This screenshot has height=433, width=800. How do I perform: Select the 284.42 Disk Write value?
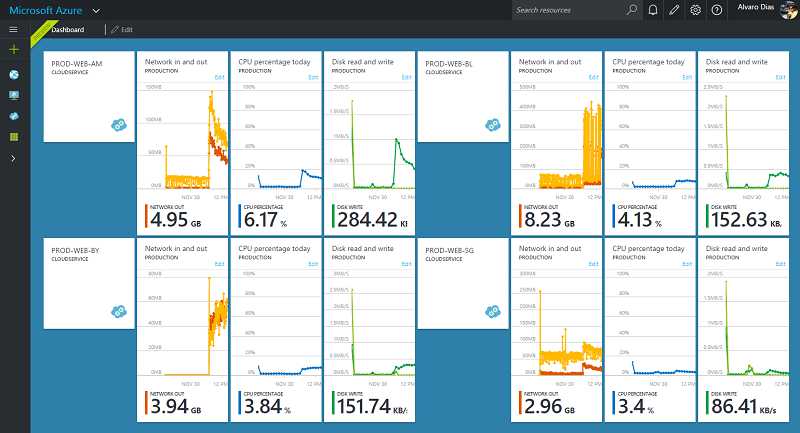[372, 220]
